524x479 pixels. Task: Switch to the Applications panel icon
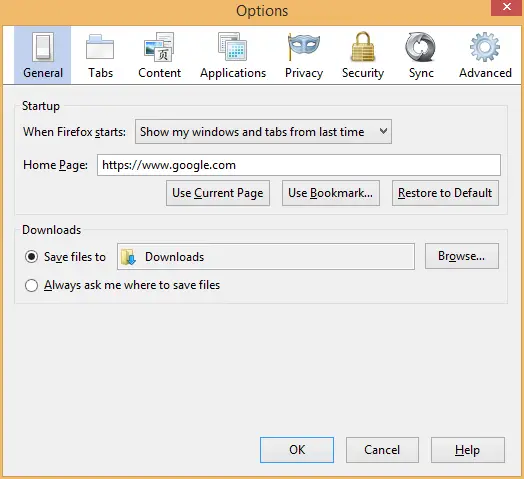233,46
